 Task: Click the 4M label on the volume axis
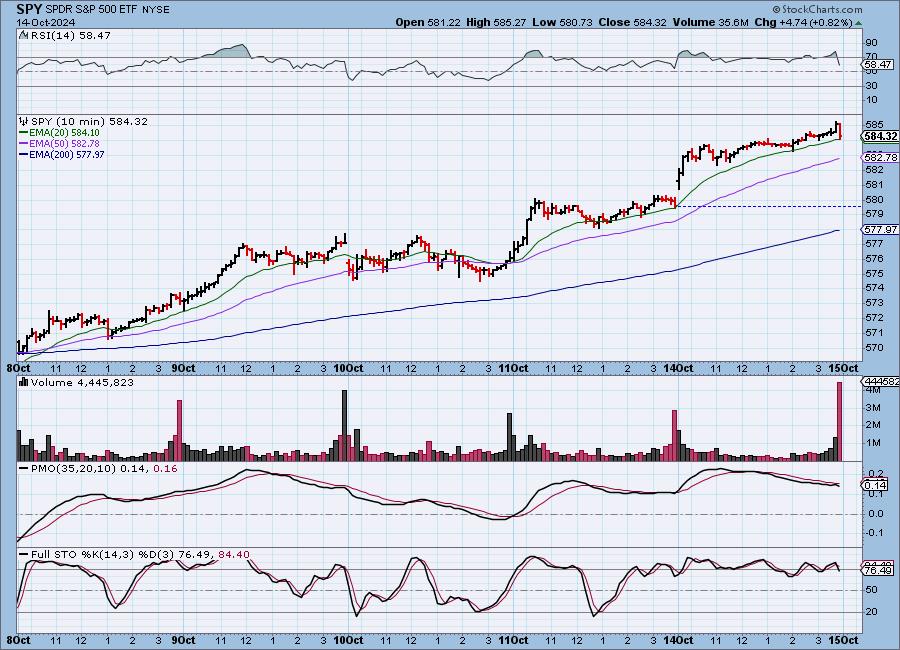[873, 390]
